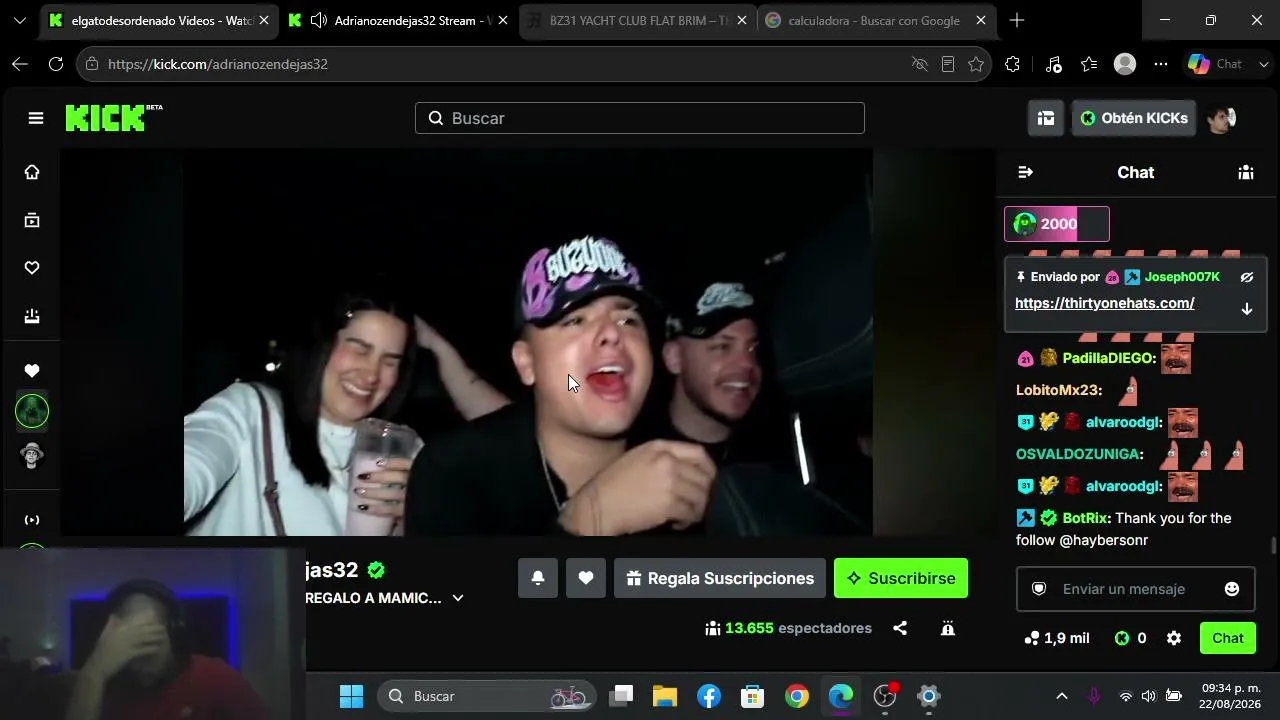1280x720 pixels.
Task: Open the Kick sidebar hamburger menu
Action: click(x=36, y=118)
